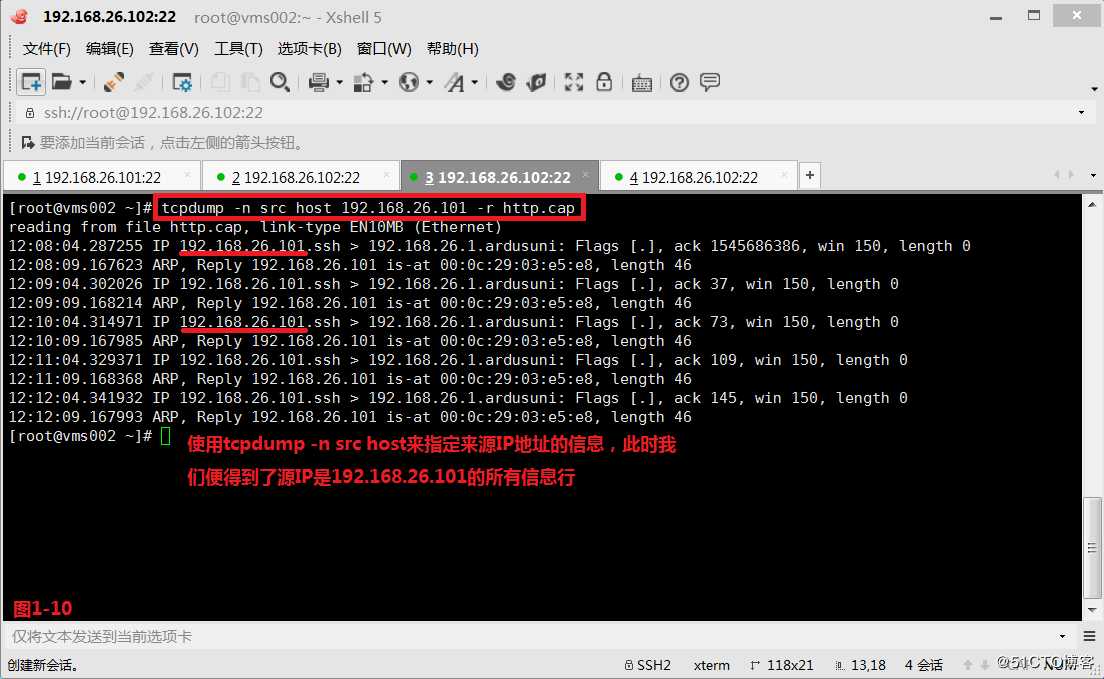Click the 4 会话 session count
This screenshot has height=679, width=1104.
[924, 665]
